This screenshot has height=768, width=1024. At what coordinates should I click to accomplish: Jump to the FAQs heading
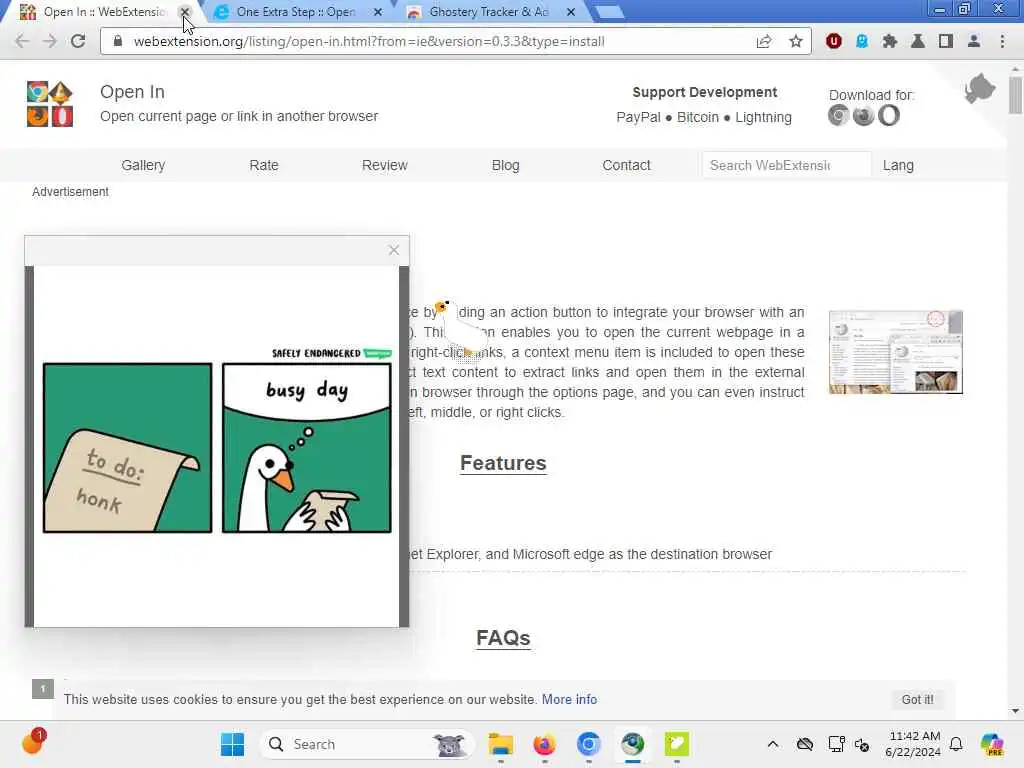tap(503, 638)
